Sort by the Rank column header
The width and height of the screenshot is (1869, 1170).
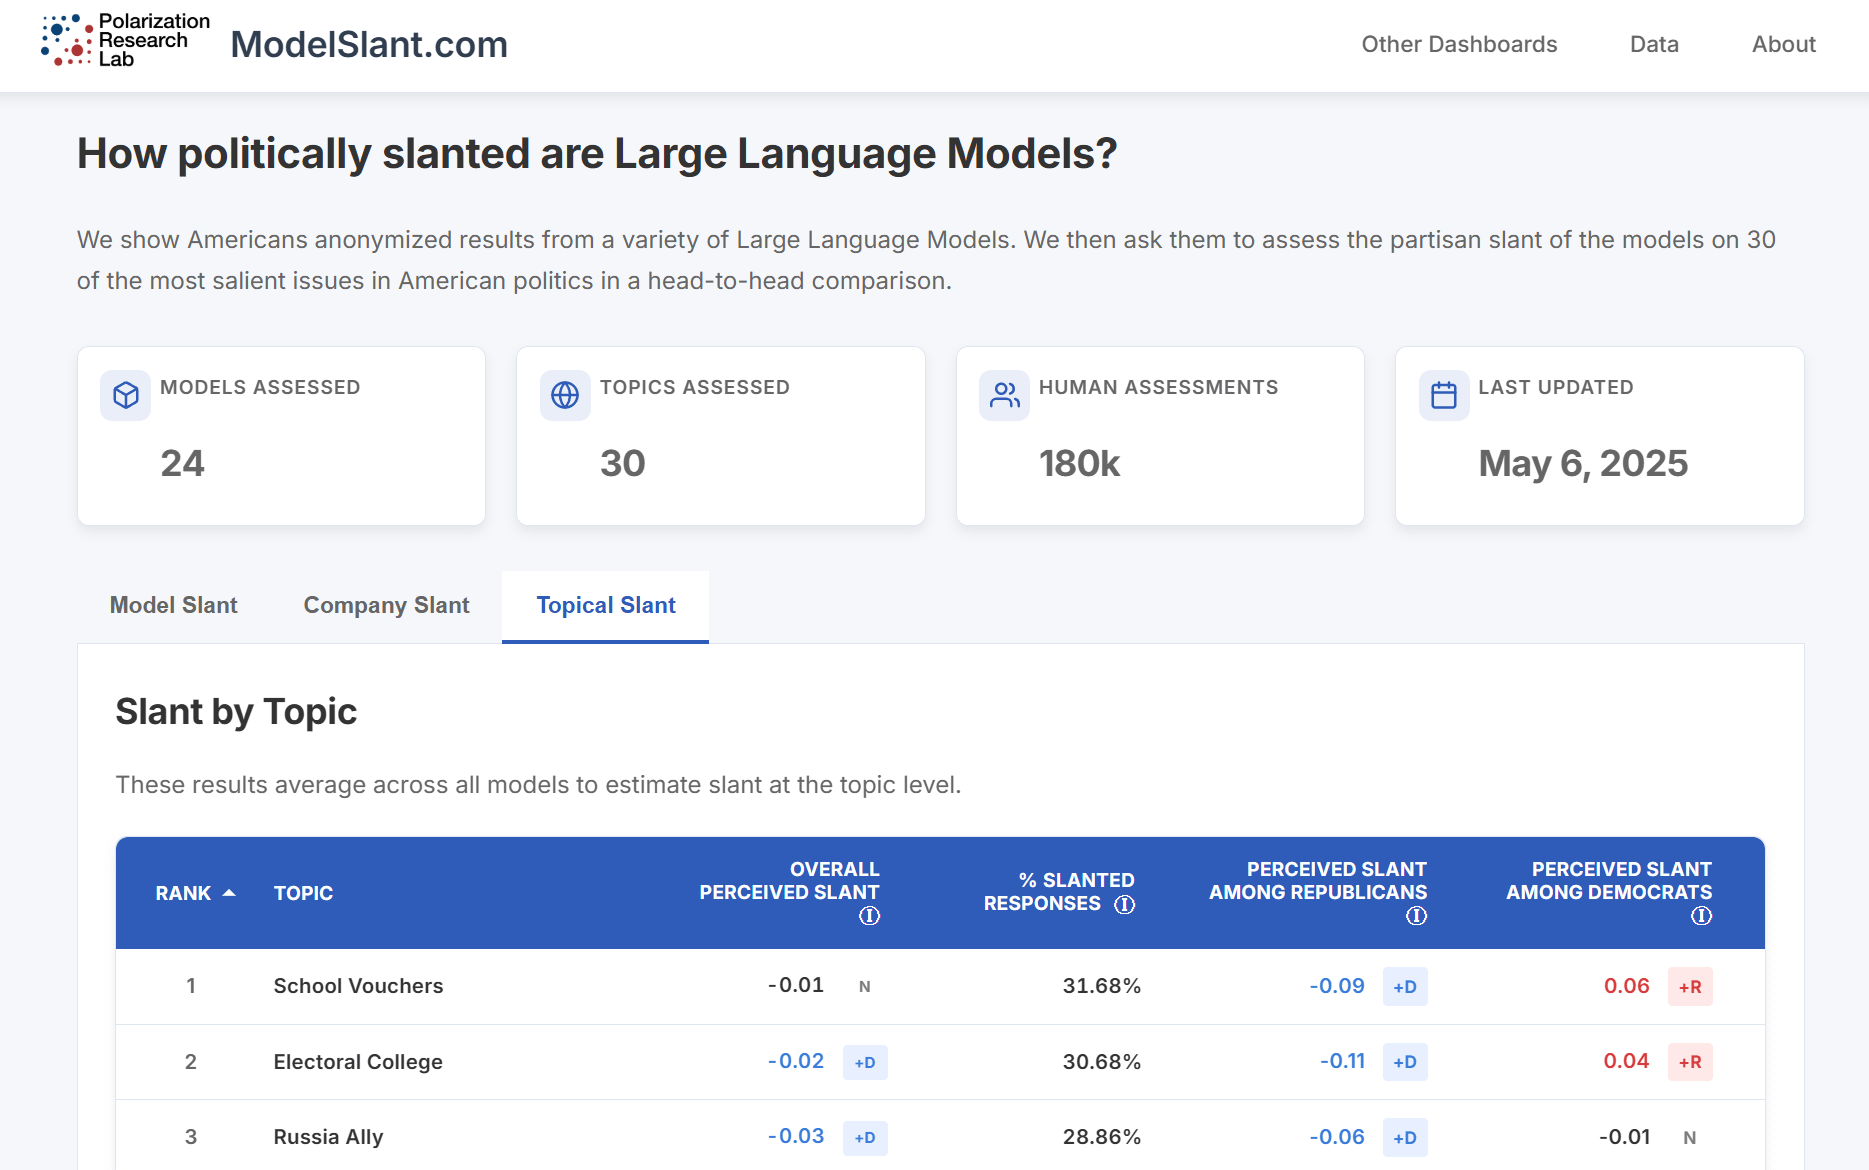[183, 893]
